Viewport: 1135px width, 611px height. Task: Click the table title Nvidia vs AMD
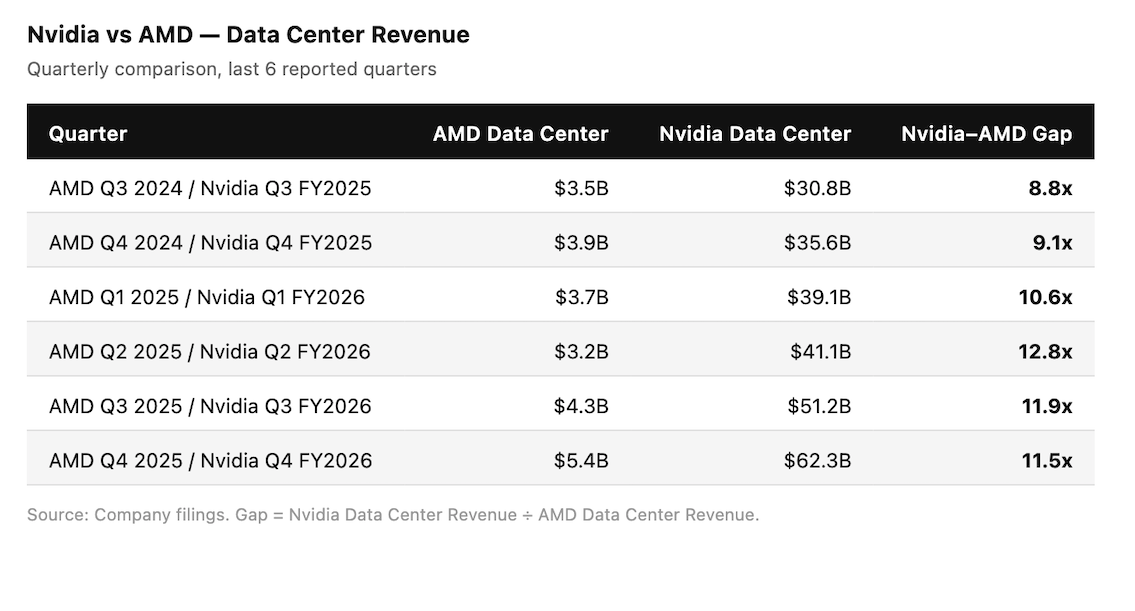click(248, 35)
